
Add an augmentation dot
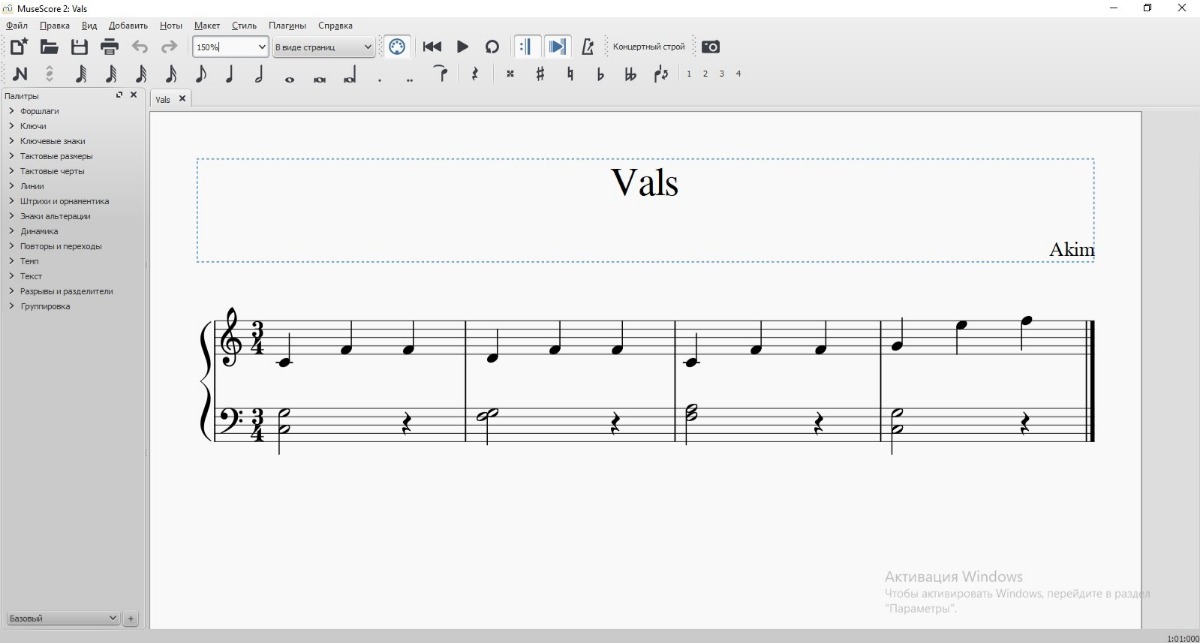point(380,78)
